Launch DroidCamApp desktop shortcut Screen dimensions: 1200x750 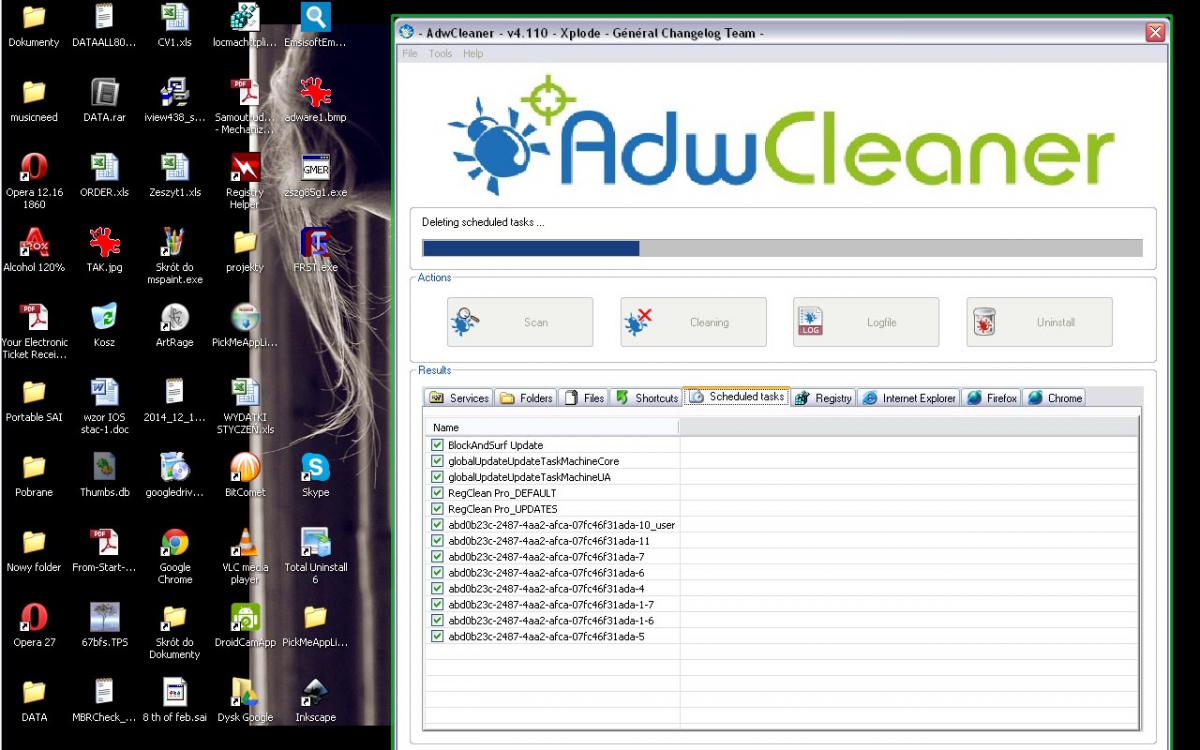coord(245,618)
